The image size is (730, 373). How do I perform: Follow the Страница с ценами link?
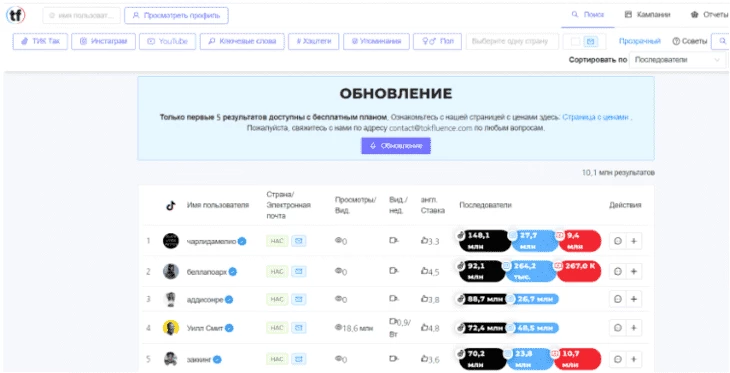[595, 117]
